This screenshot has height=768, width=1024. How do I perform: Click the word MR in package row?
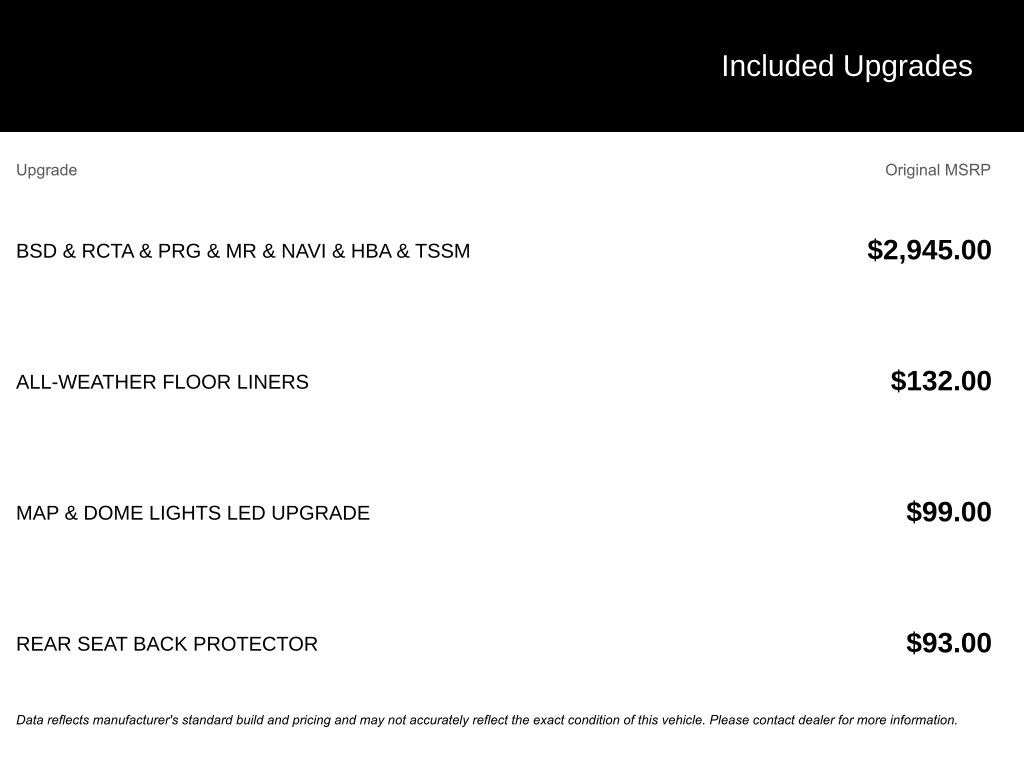[241, 251]
